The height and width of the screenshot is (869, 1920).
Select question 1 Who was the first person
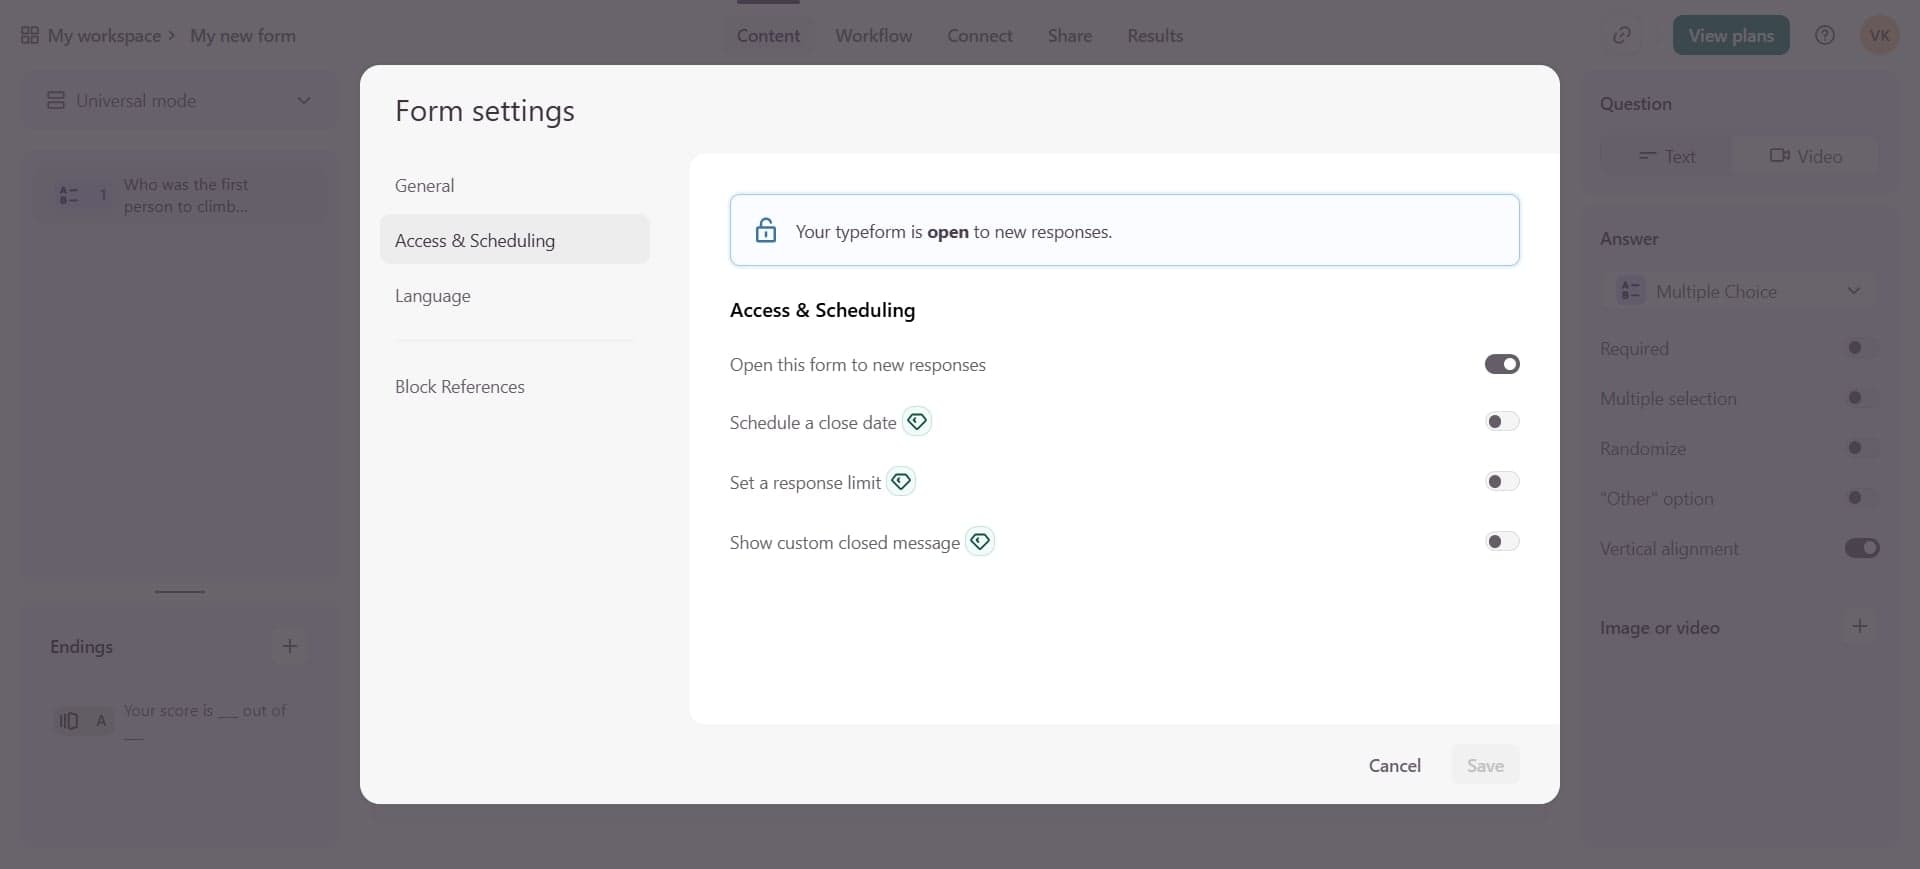(180, 195)
